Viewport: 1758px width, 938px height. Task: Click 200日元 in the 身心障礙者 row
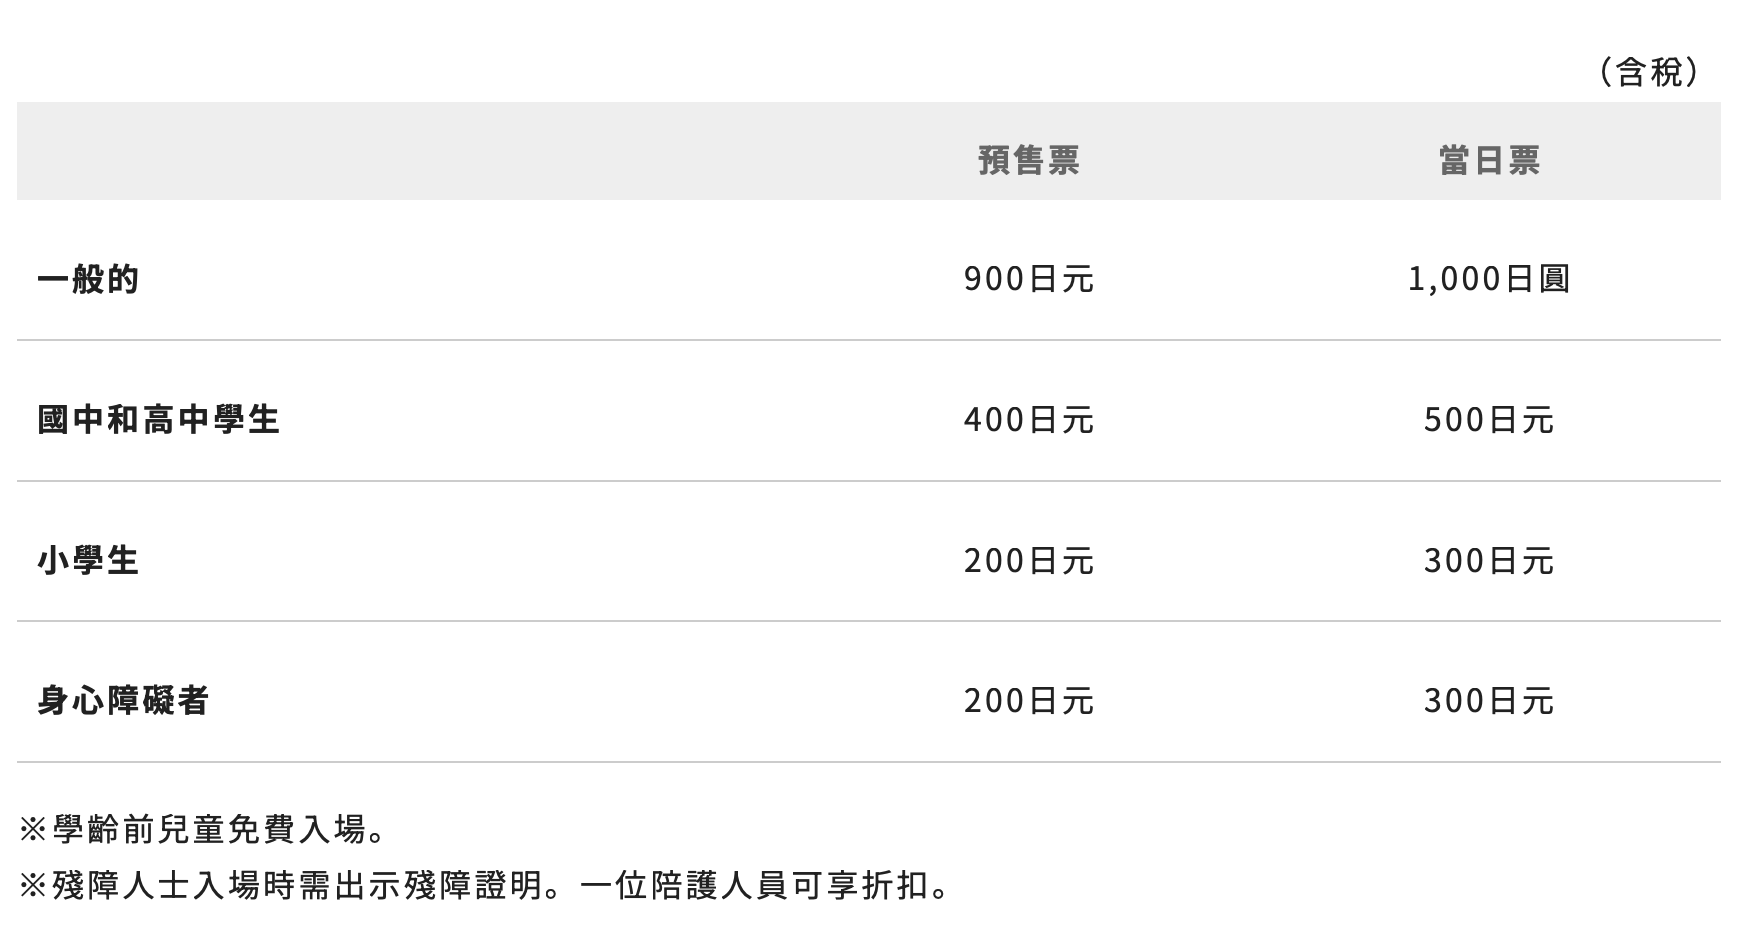pos(1028,700)
